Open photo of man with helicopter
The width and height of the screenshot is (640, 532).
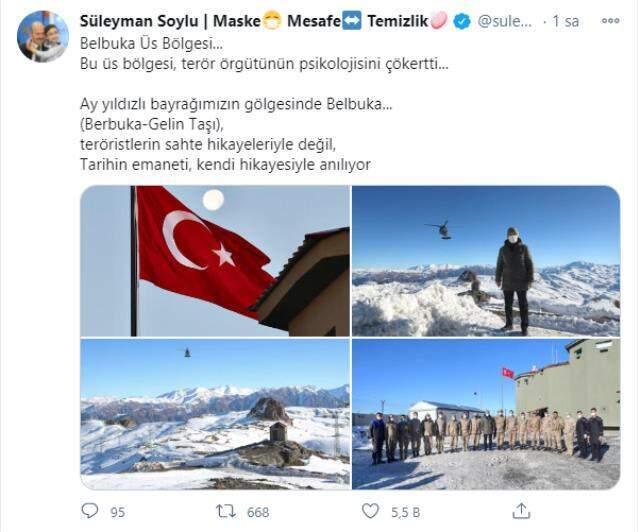(486, 261)
